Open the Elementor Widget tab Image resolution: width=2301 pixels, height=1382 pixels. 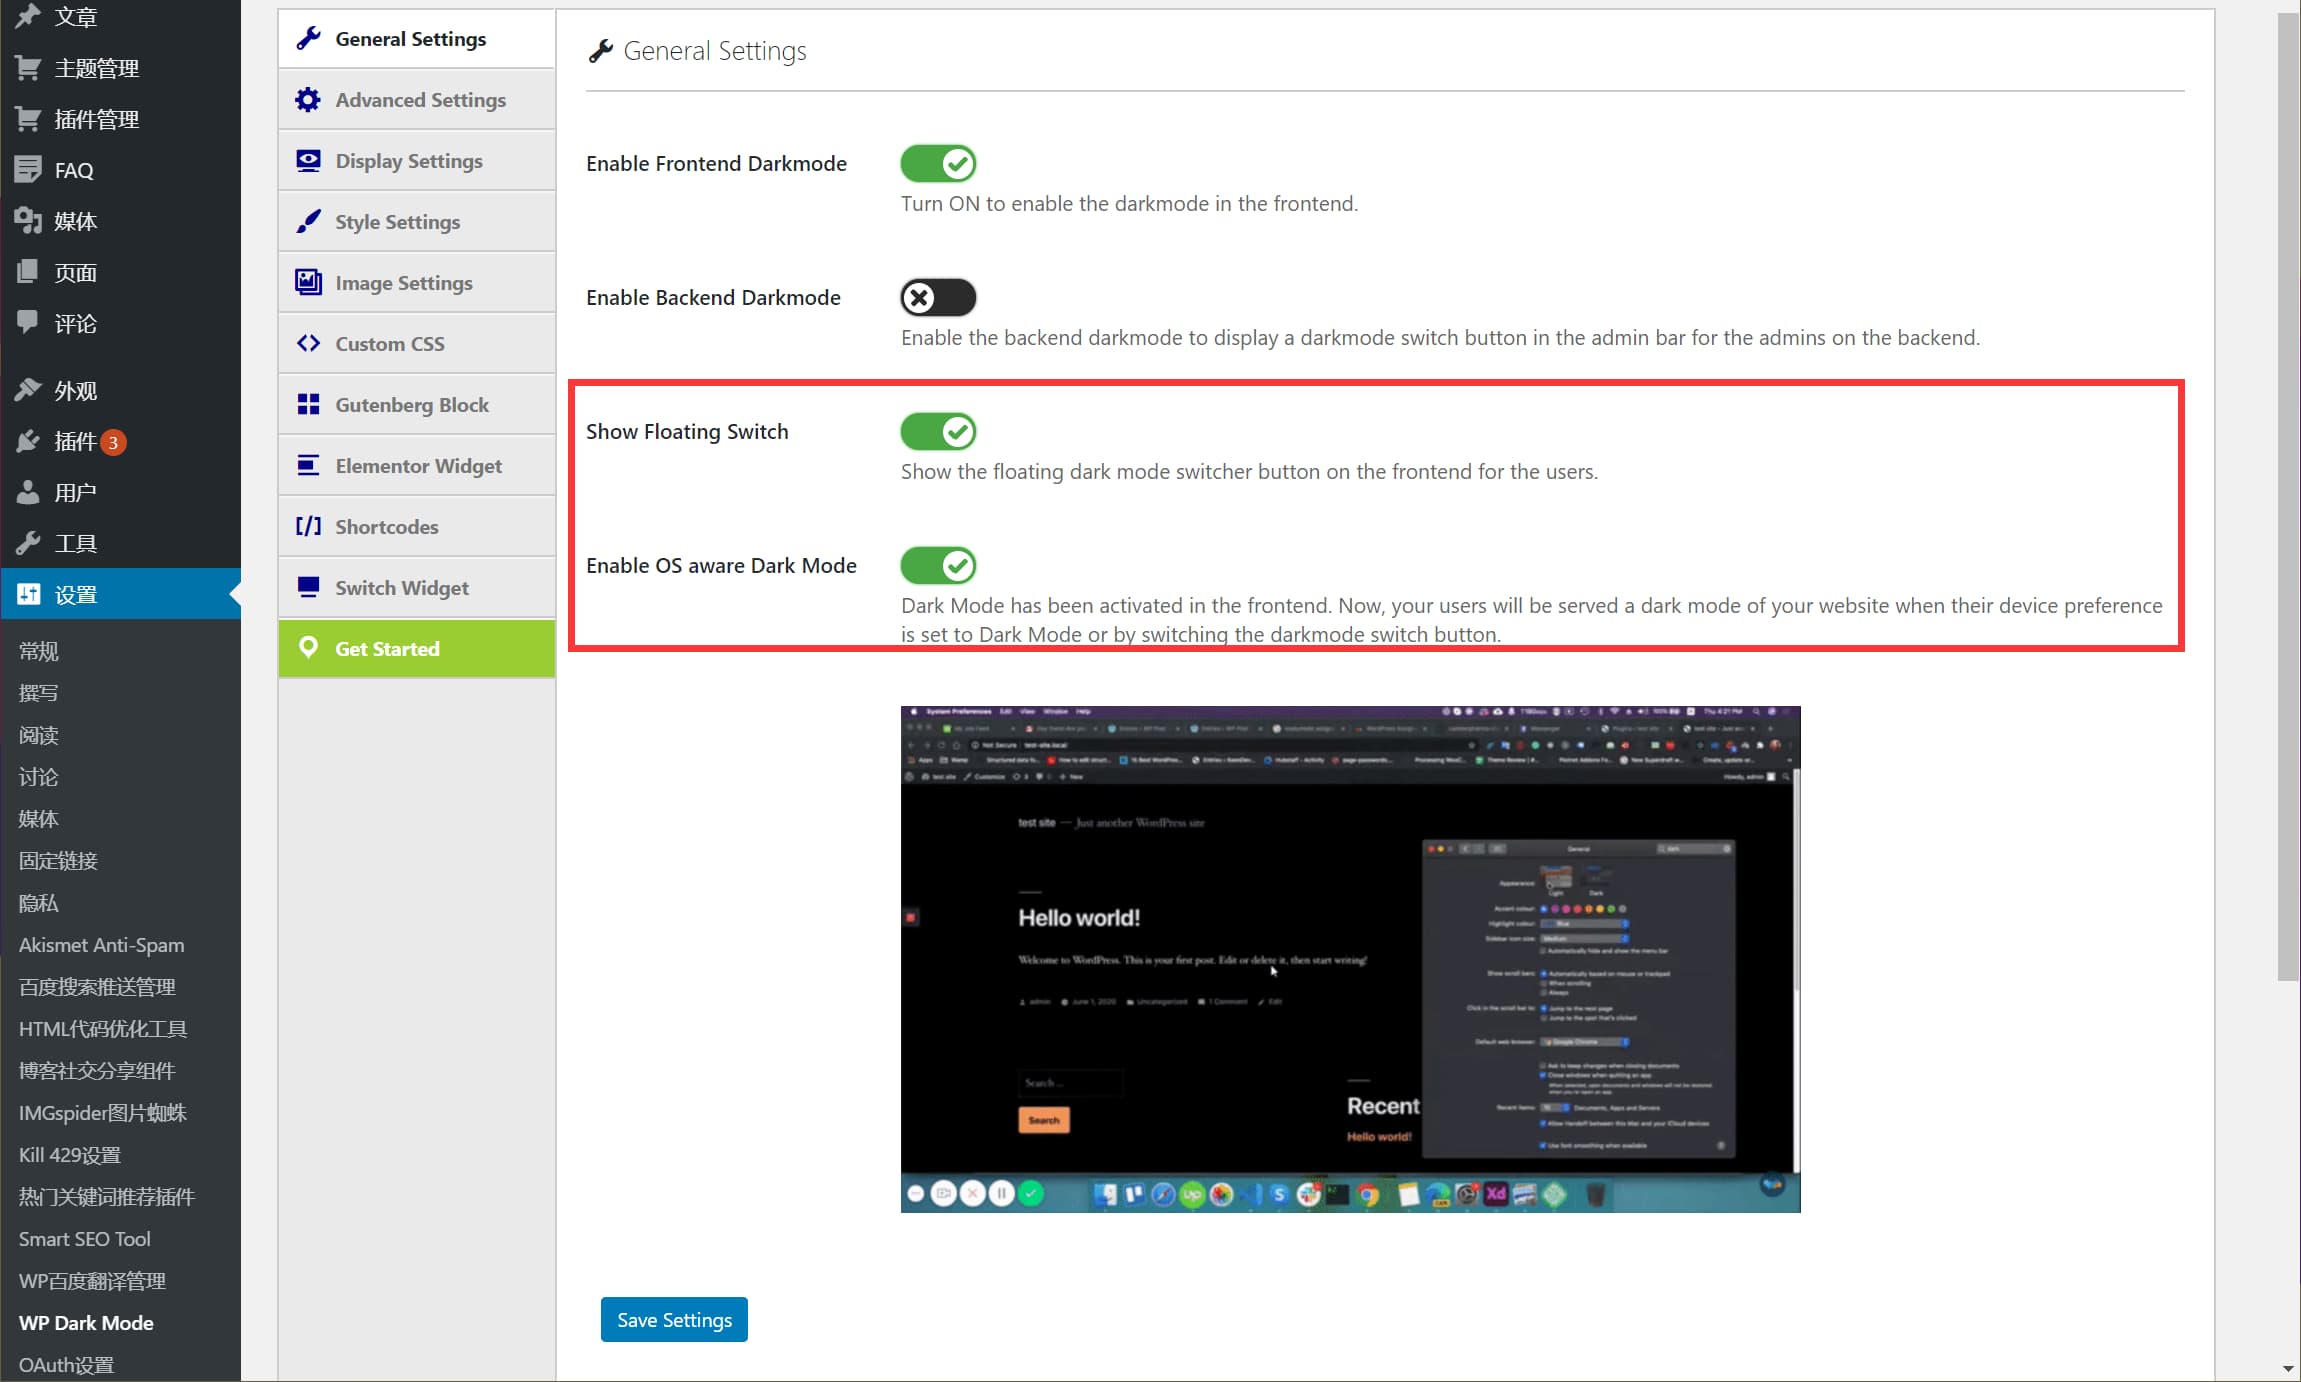418,466
